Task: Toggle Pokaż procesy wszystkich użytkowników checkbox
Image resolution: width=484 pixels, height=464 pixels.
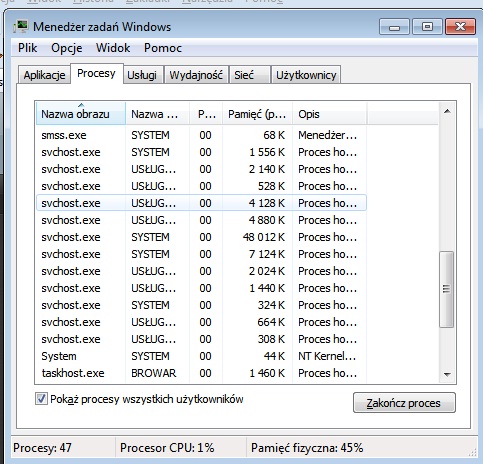Action: (41, 399)
